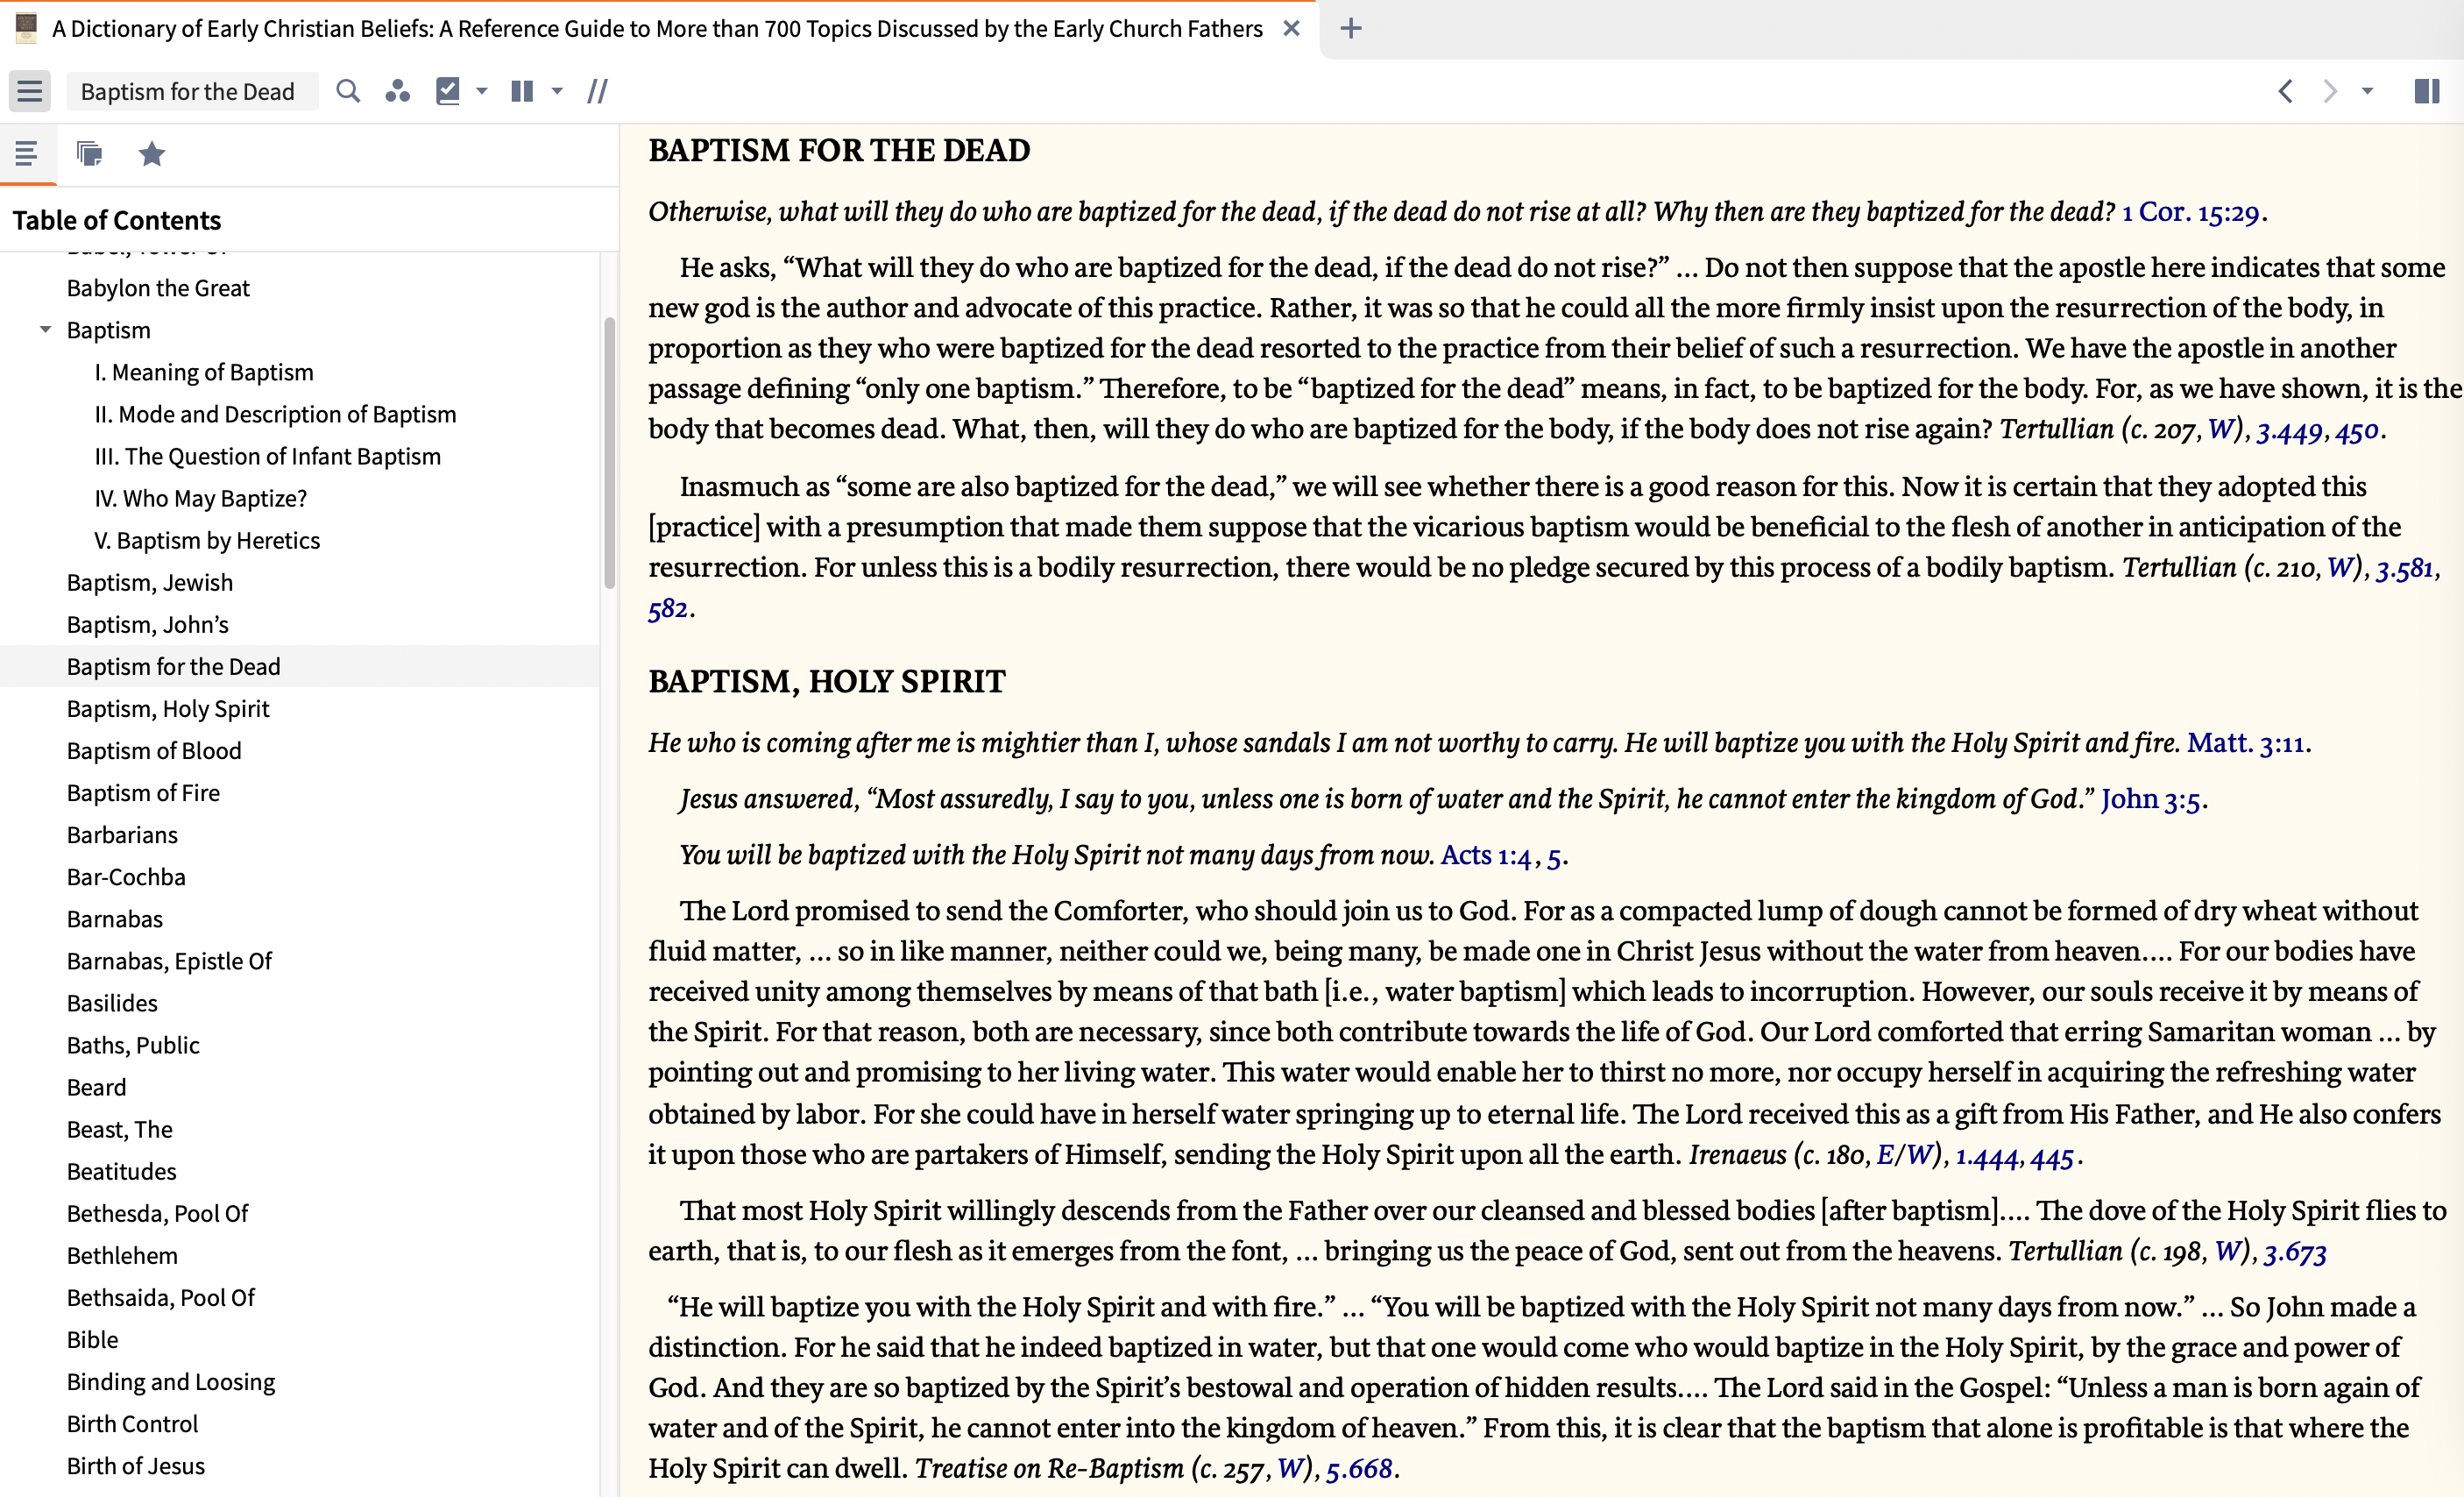
Task: Click the parallel resources double-slash icon
Action: coord(598,91)
